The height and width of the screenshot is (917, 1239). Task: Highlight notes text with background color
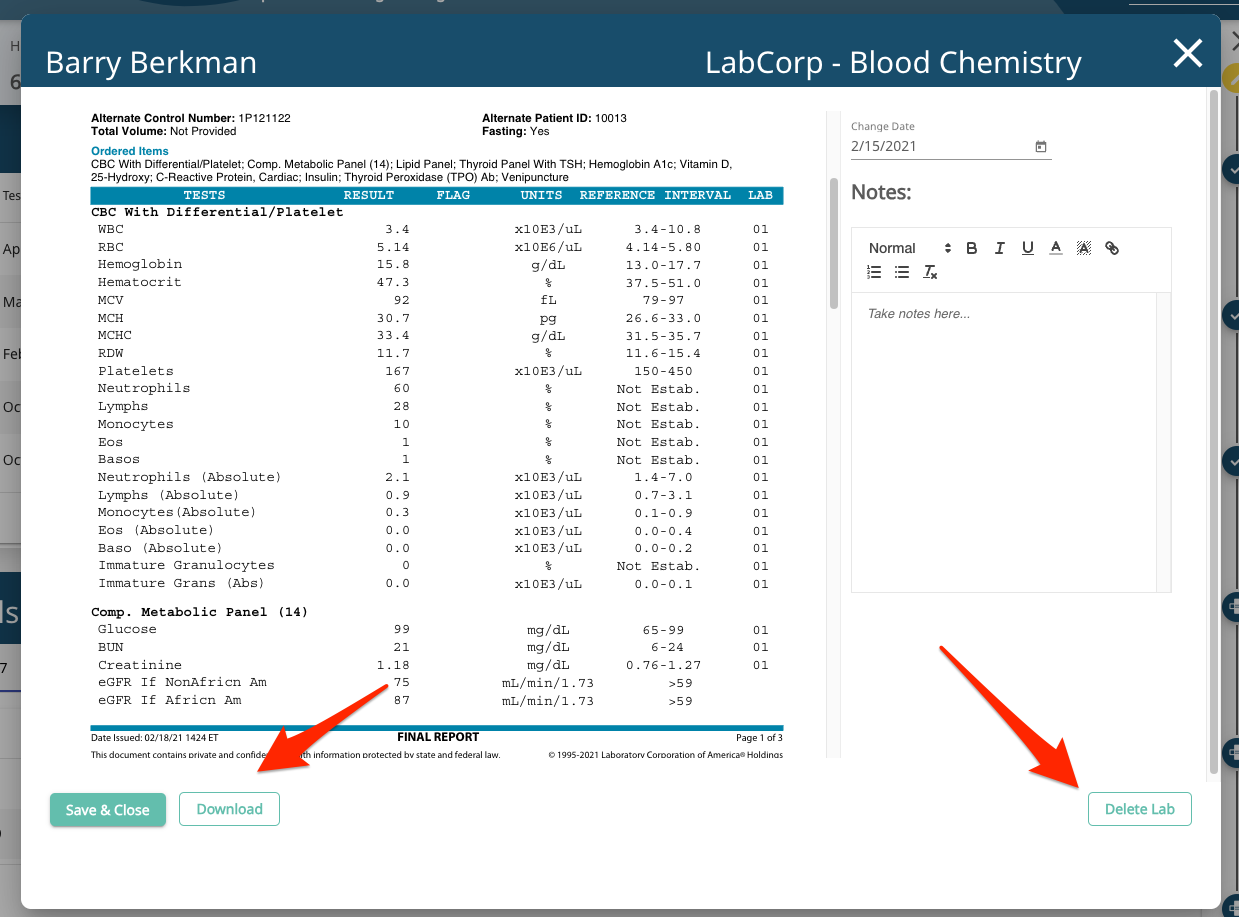(1083, 247)
